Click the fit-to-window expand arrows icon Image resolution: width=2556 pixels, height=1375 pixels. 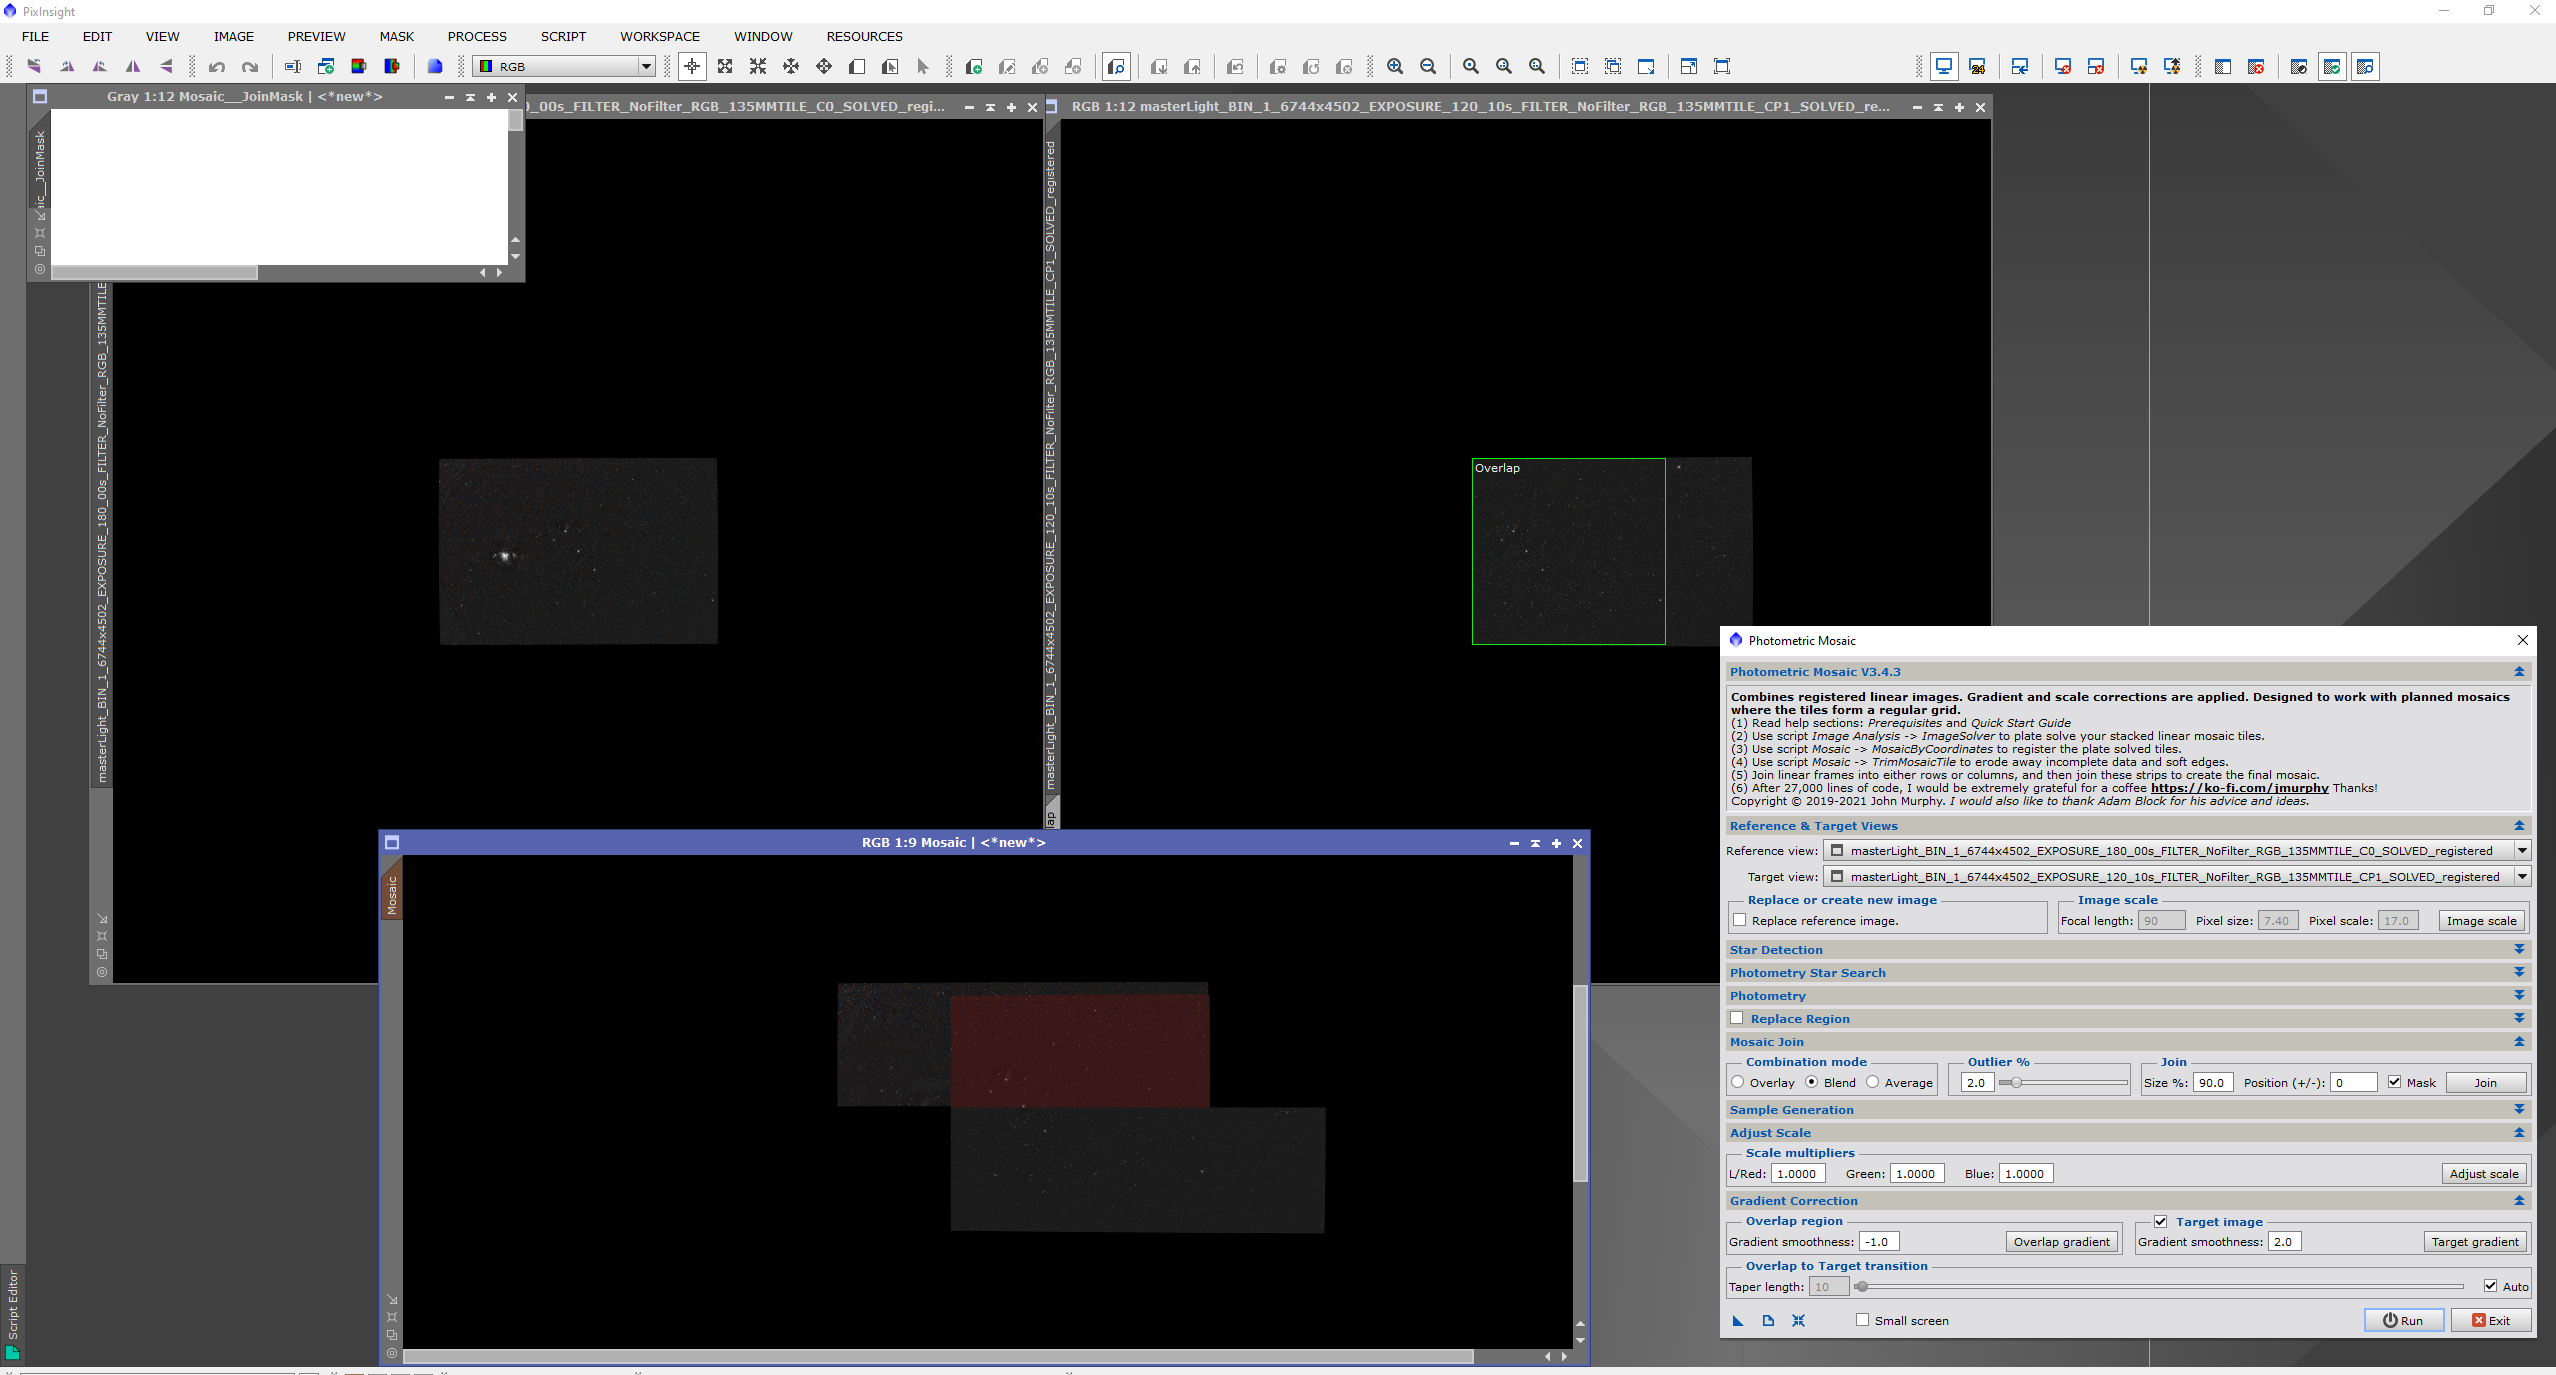(x=725, y=67)
